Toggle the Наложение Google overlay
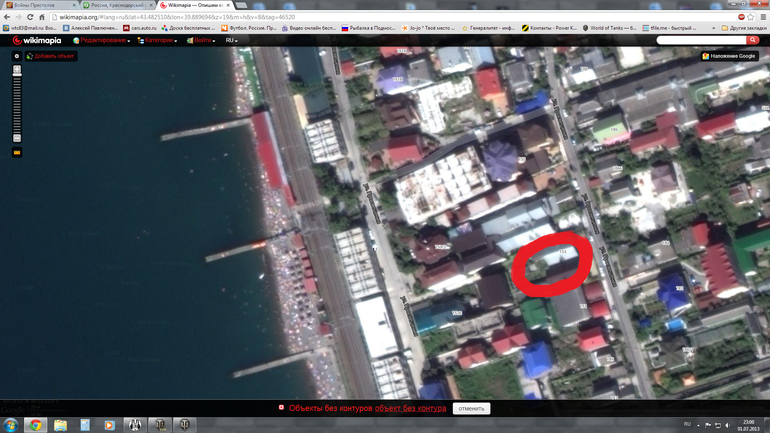The width and height of the screenshot is (770, 433). pos(730,57)
